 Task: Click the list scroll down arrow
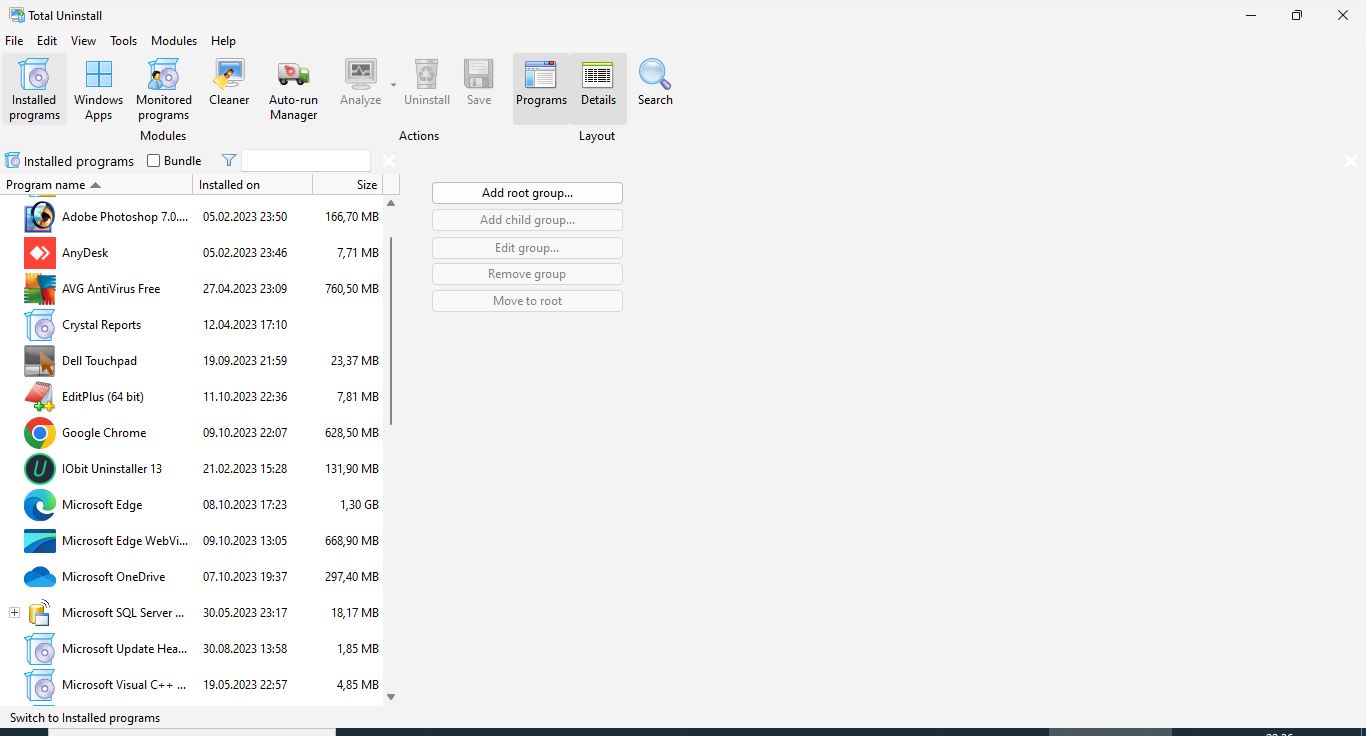(x=391, y=697)
